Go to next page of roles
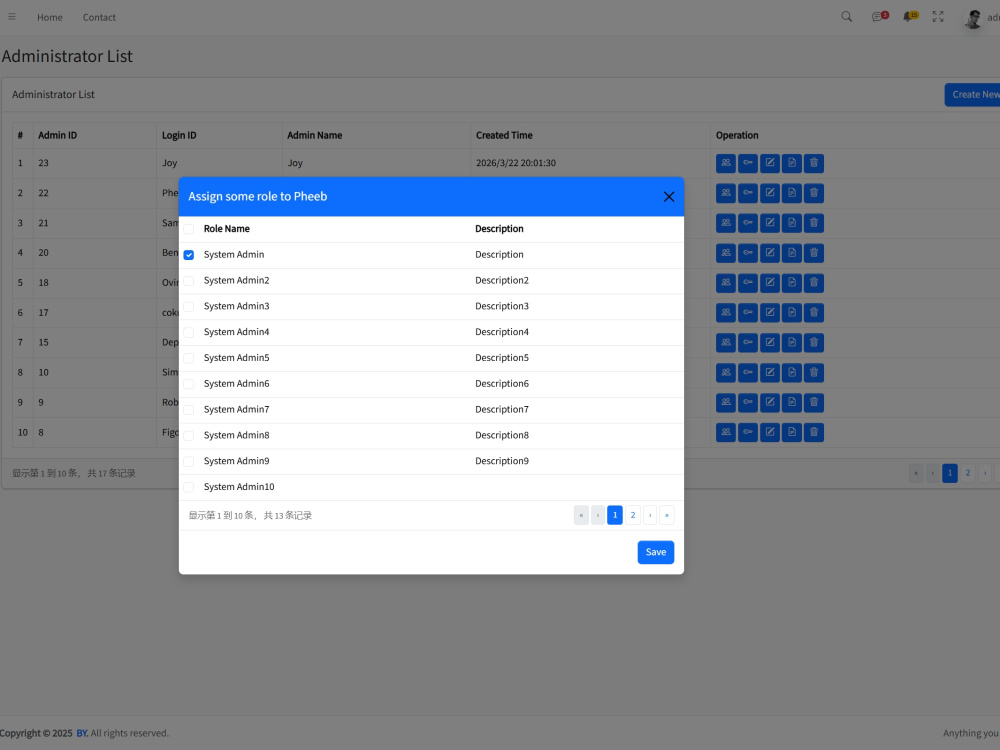The height and width of the screenshot is (750, 1000). [650, 515]
